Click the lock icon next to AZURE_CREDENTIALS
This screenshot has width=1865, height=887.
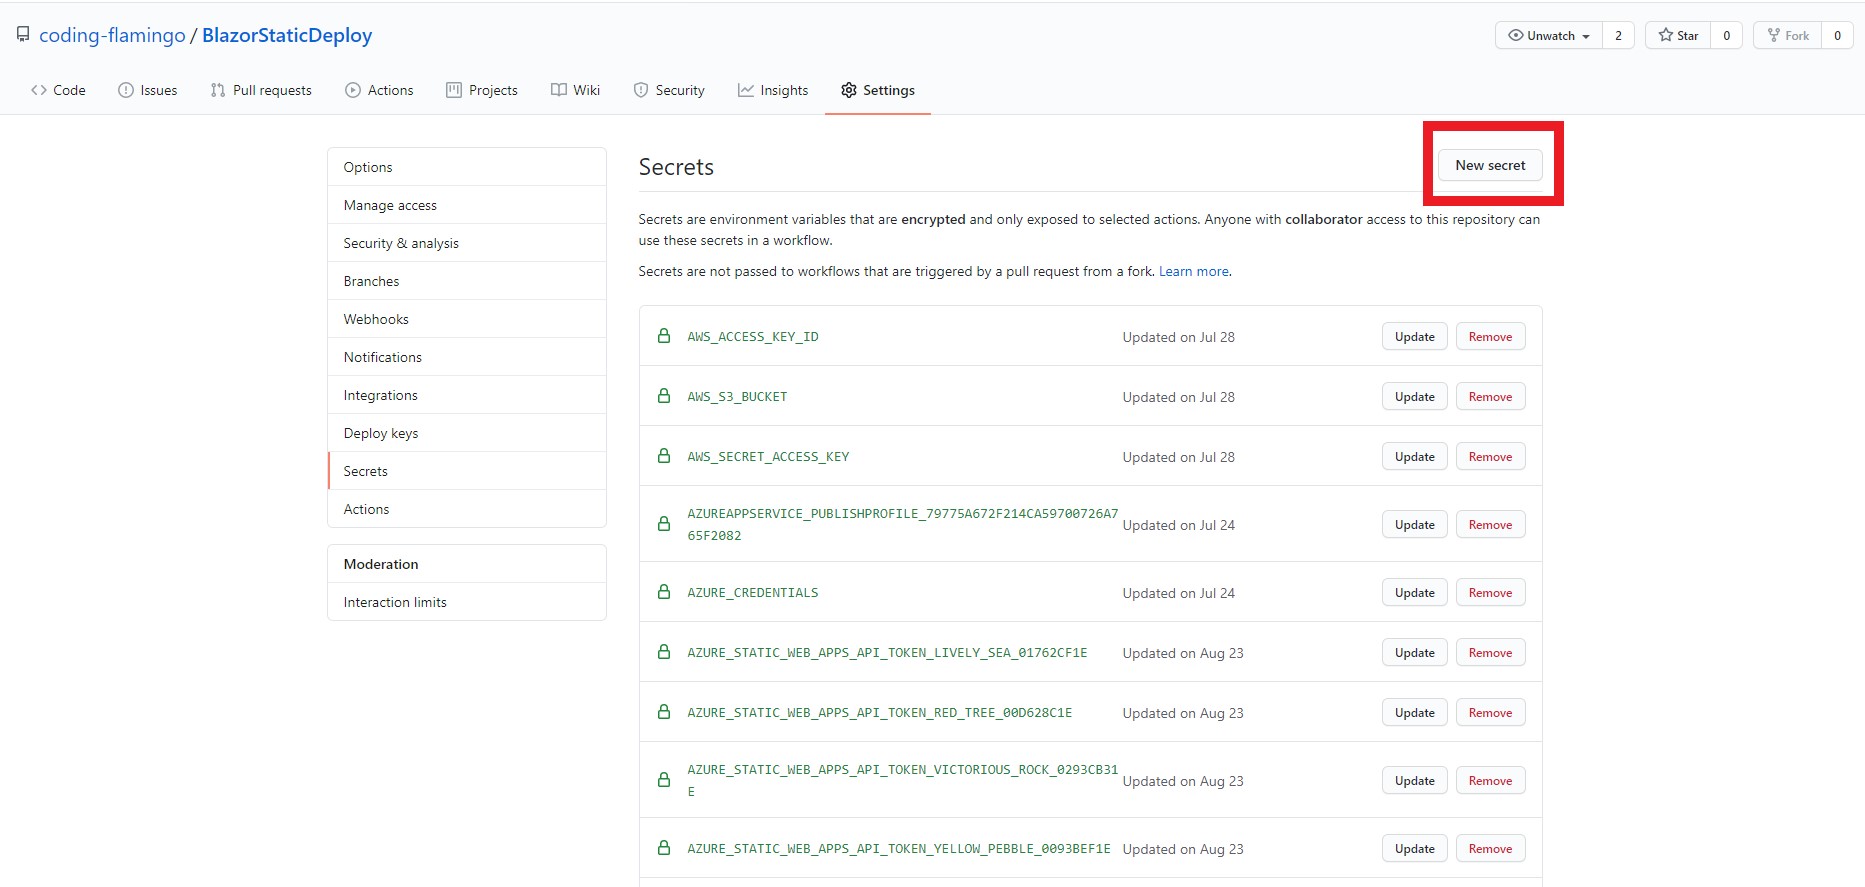[x=664, y=592]
